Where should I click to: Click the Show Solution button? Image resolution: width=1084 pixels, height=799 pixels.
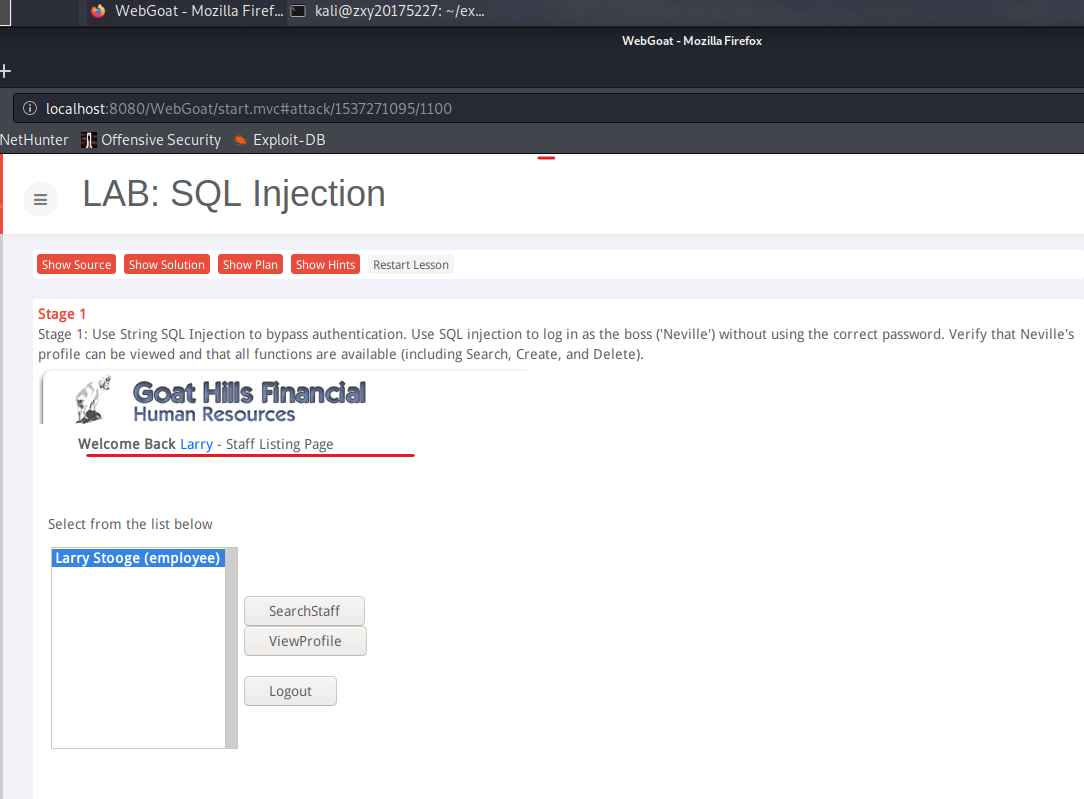click(x=167, y=265)
